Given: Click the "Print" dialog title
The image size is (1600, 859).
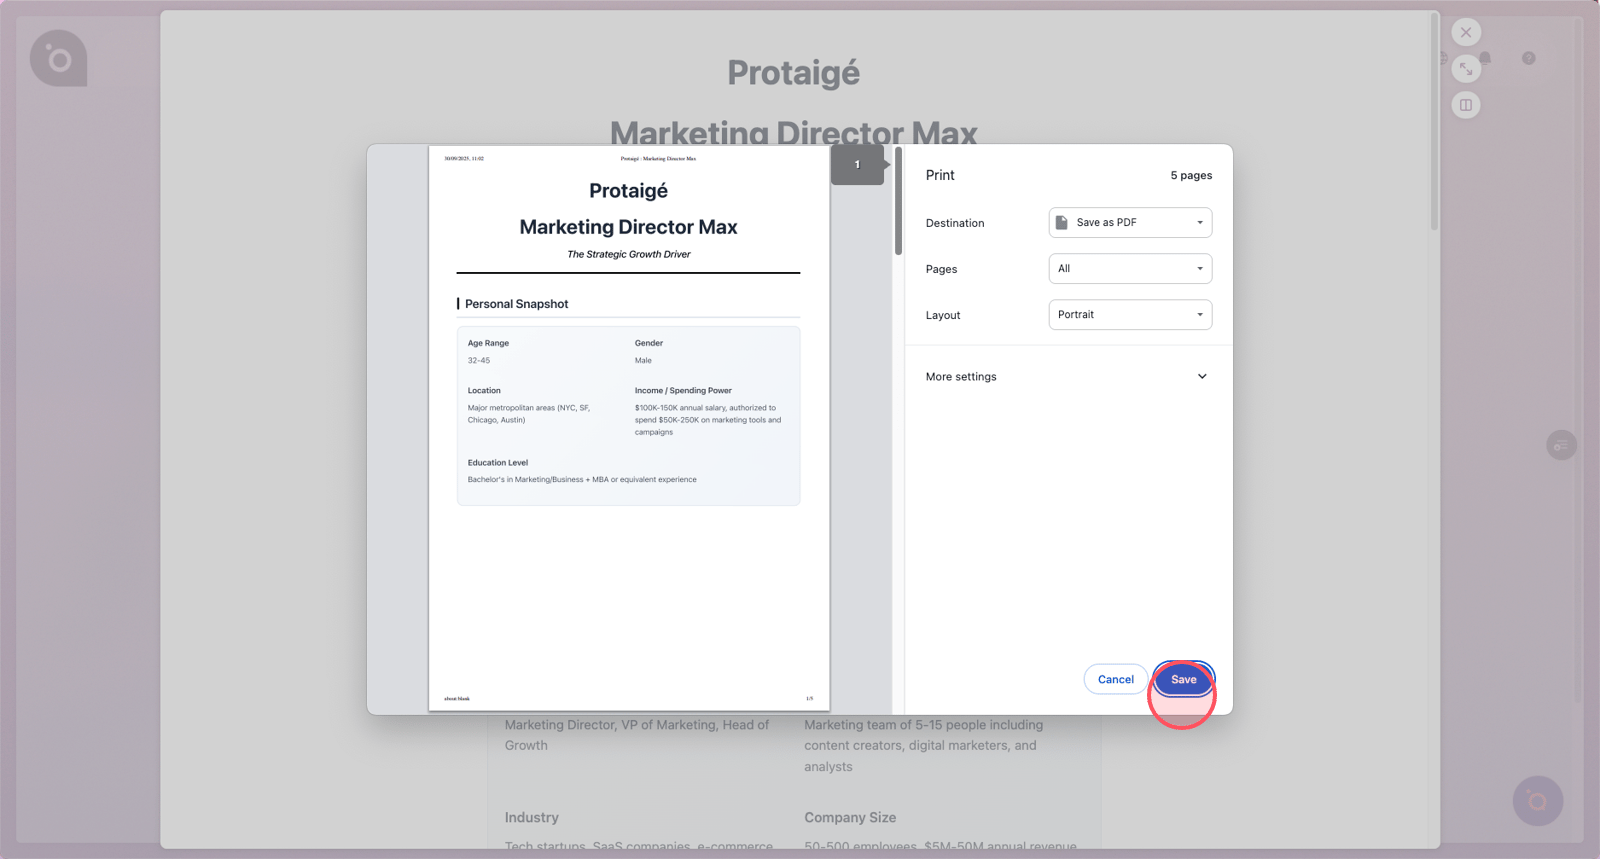Looking at the screenshot, I should tap(940, 175).
